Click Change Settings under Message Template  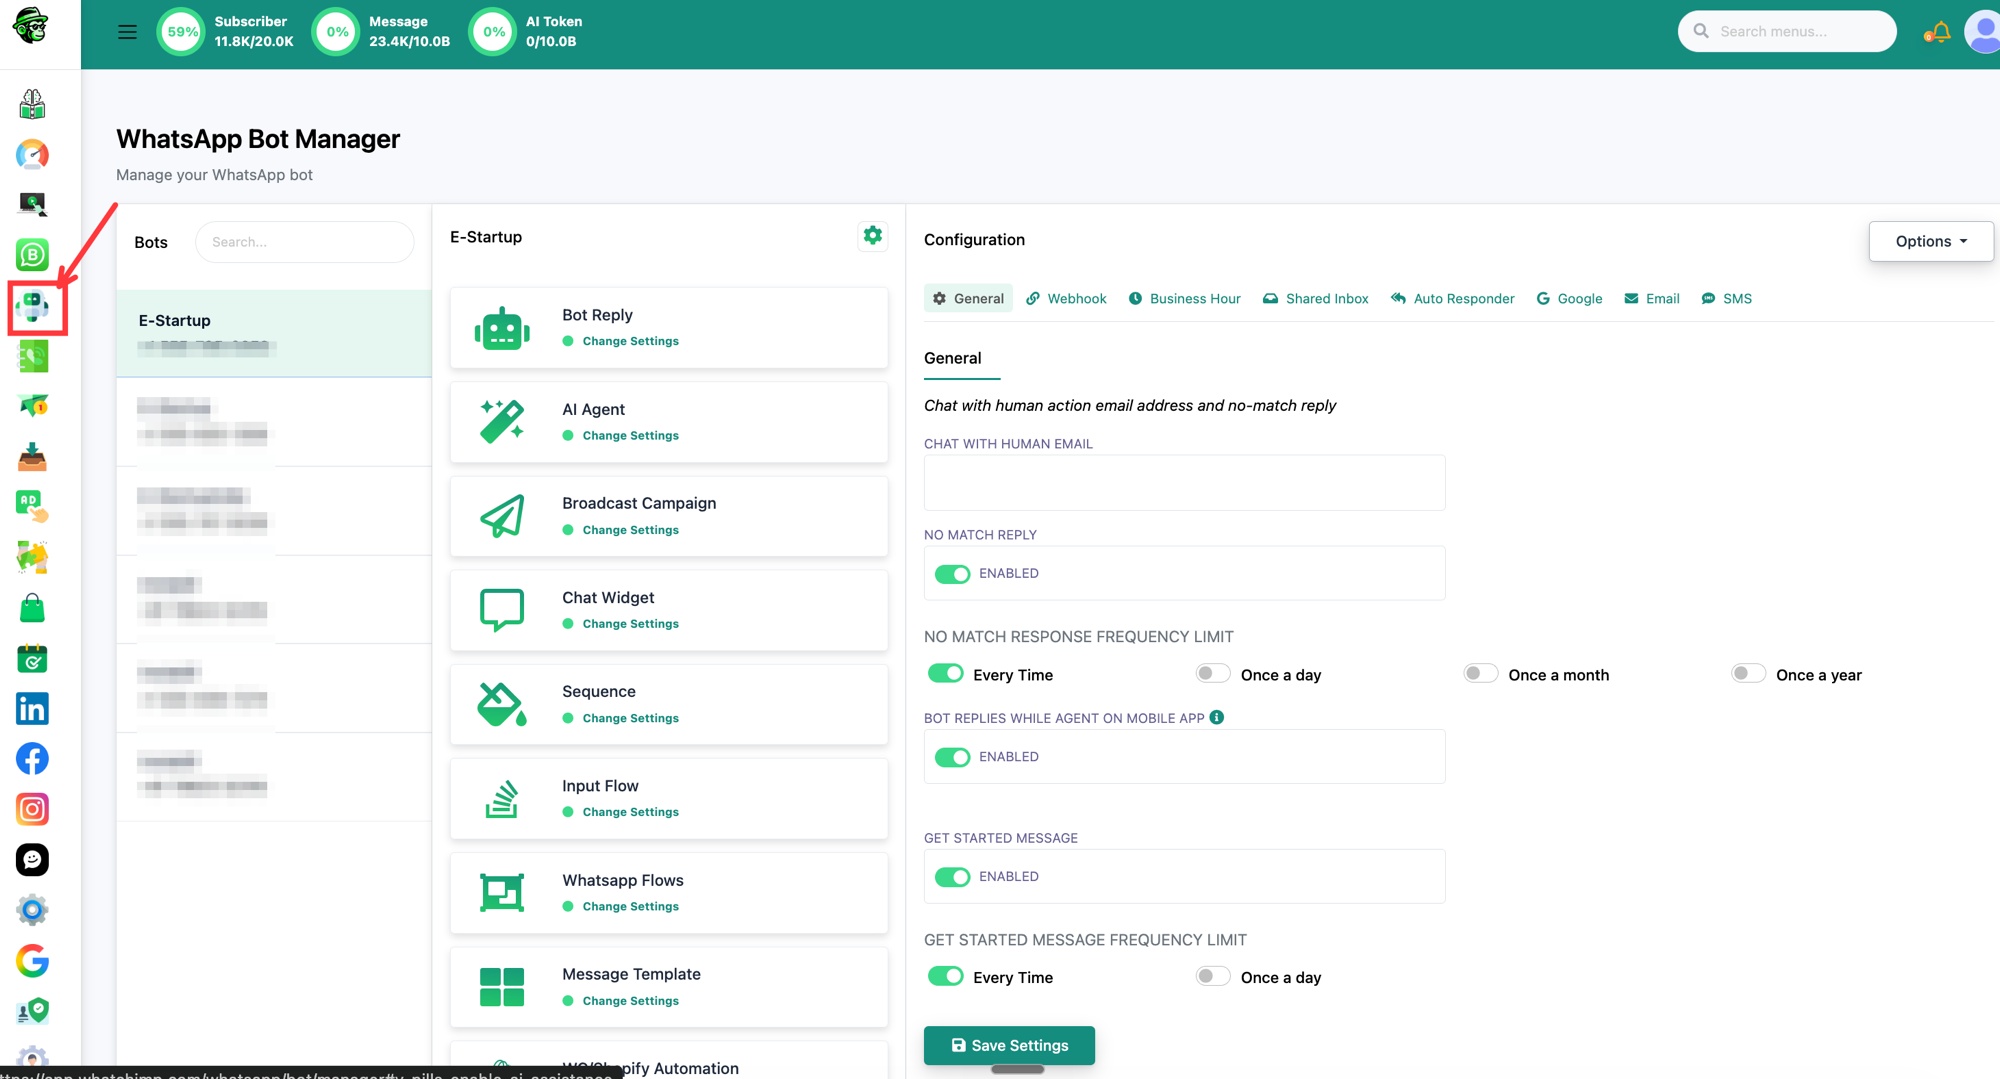(630, 1001)
